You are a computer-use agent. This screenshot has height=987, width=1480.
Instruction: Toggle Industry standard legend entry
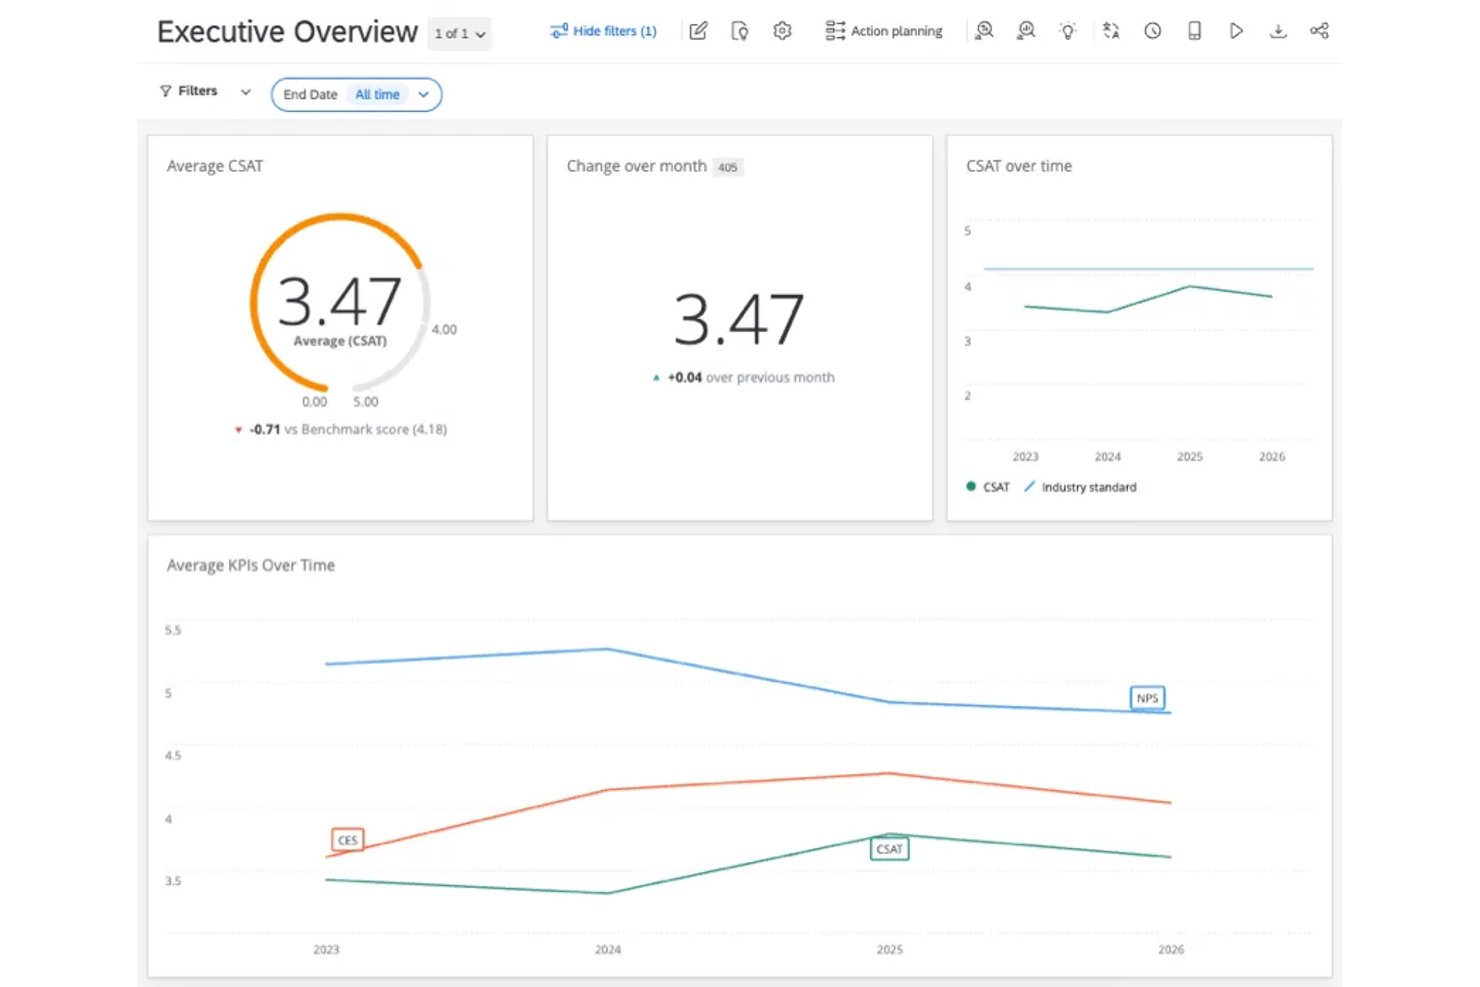coord(1080,487)
